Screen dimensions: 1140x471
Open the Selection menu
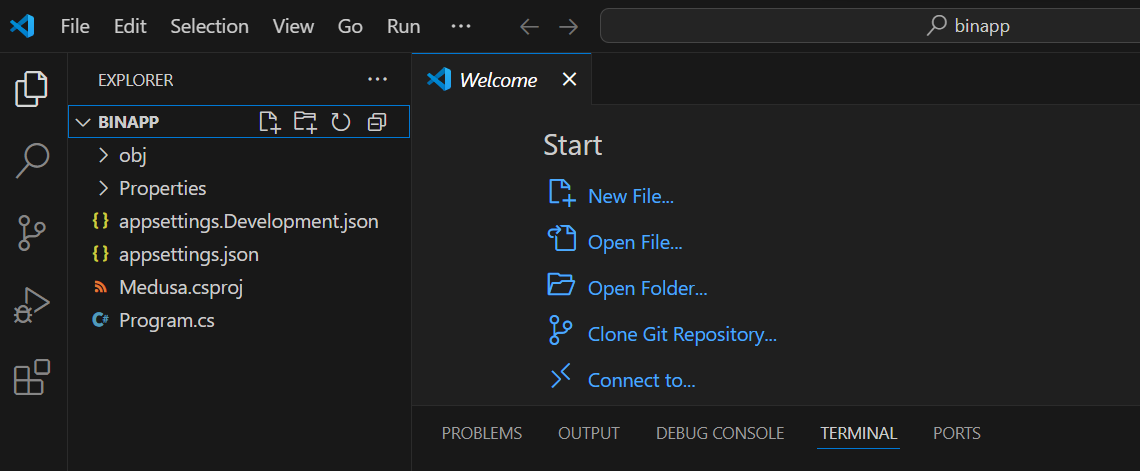click(209, 27)
